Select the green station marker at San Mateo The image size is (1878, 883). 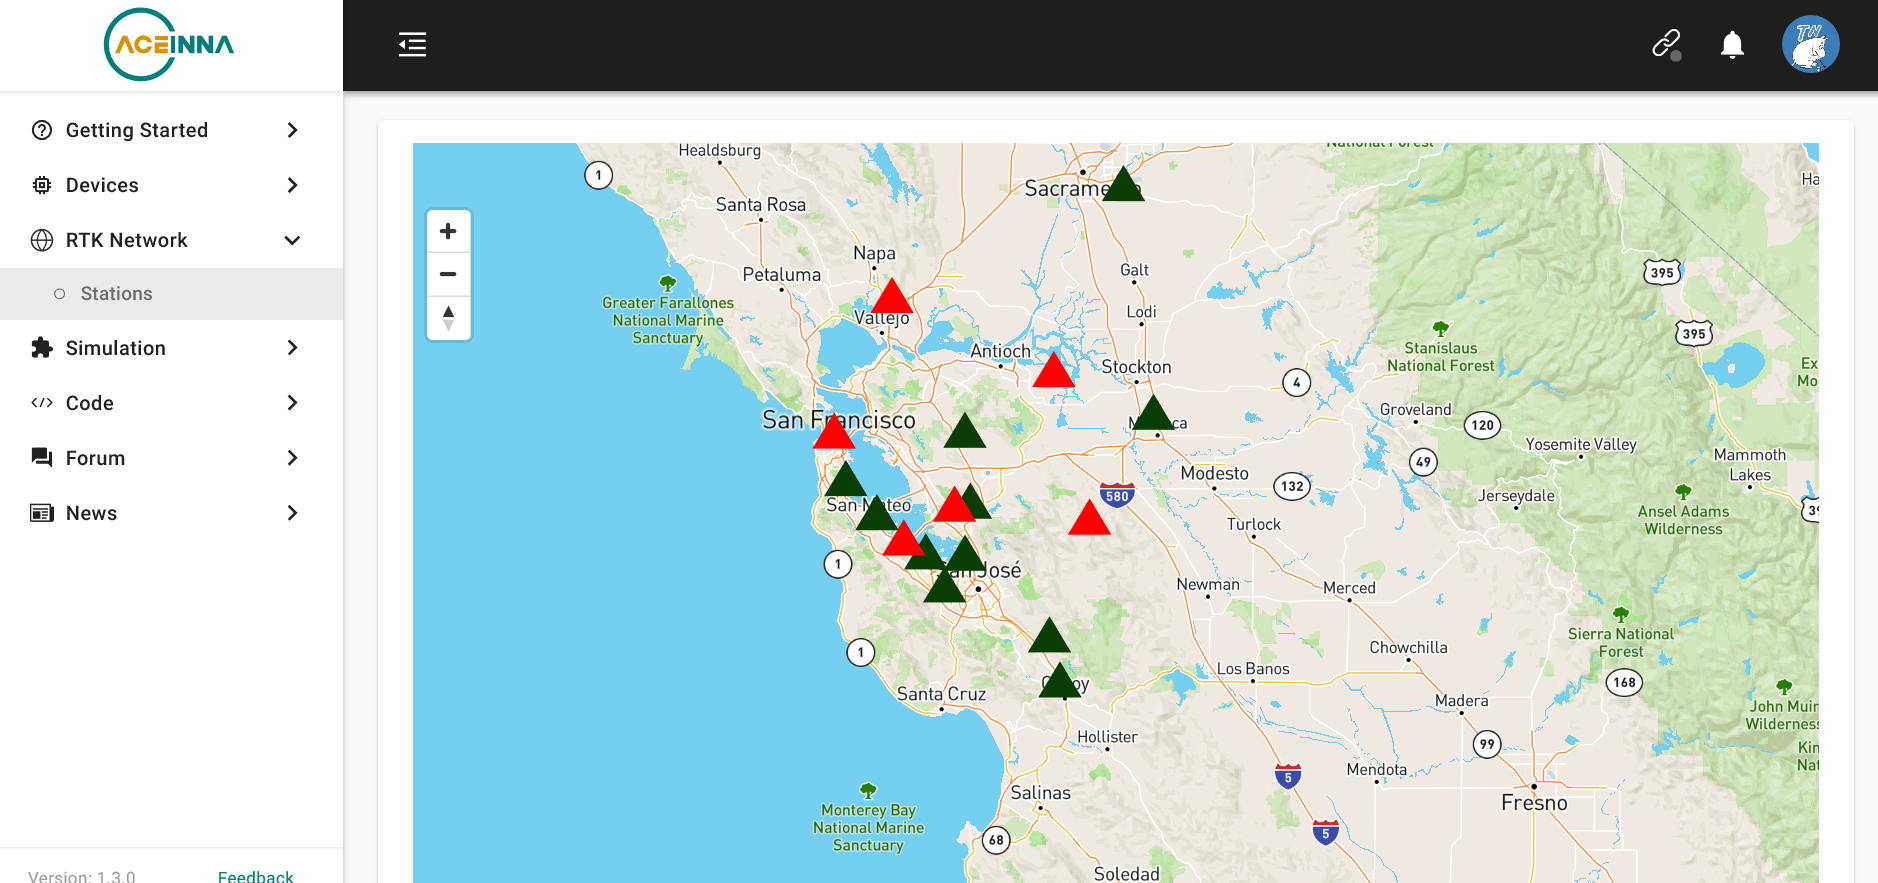point(877,513)
